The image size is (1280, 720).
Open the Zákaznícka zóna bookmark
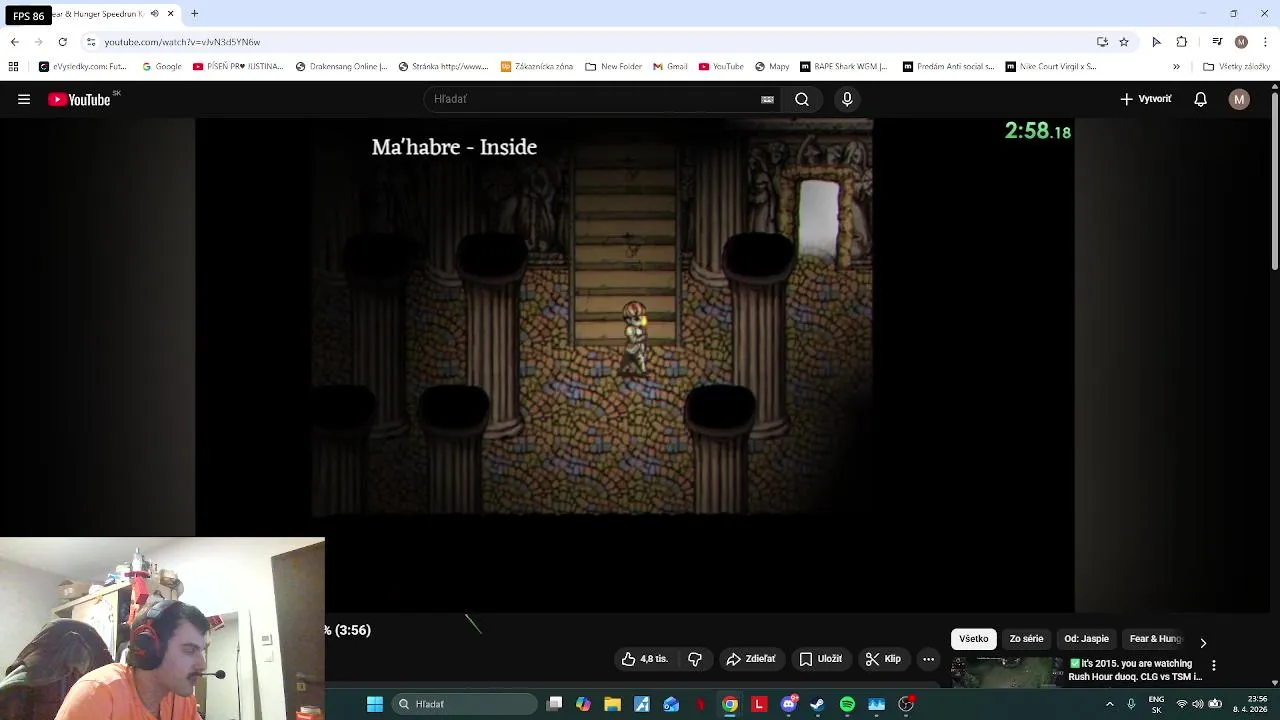tap(537, 67)
